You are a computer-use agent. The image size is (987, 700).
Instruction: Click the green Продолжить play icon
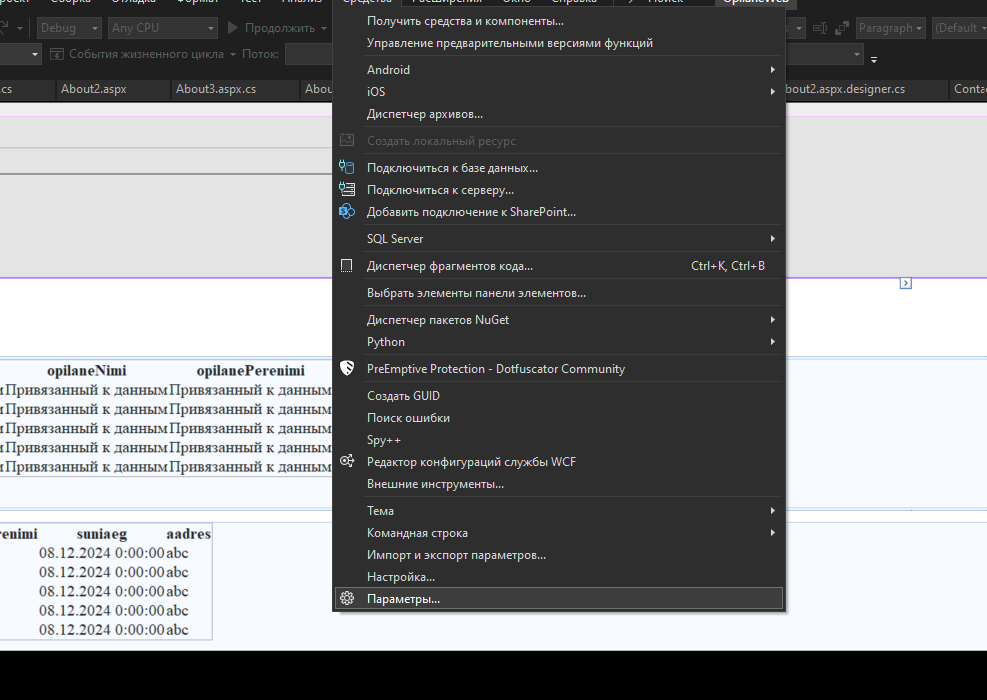pyautogui.click(x=233, y=28)
